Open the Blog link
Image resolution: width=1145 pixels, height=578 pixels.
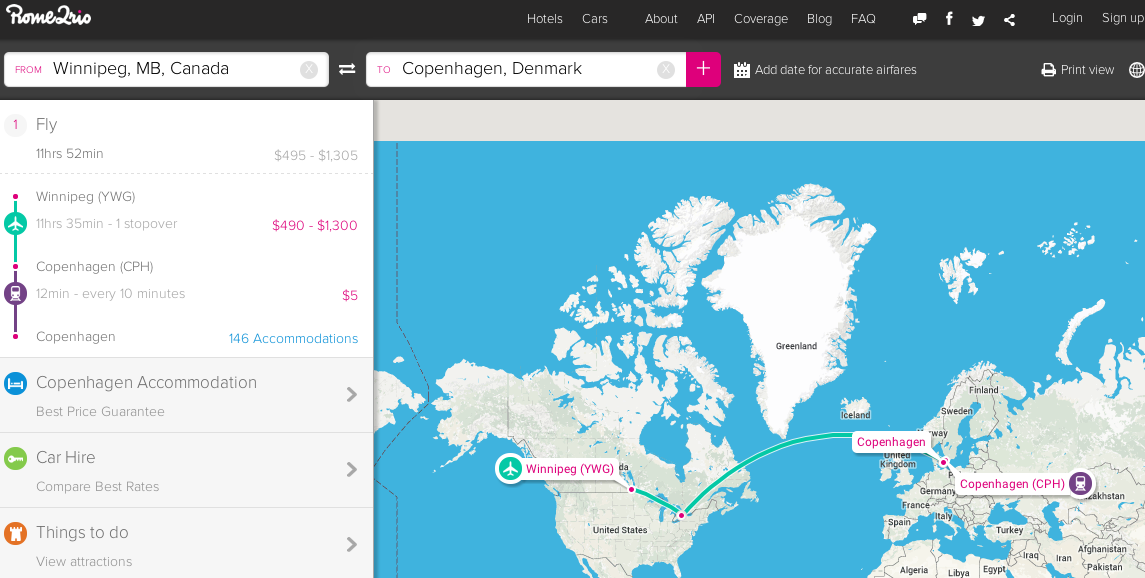[819, 19]
